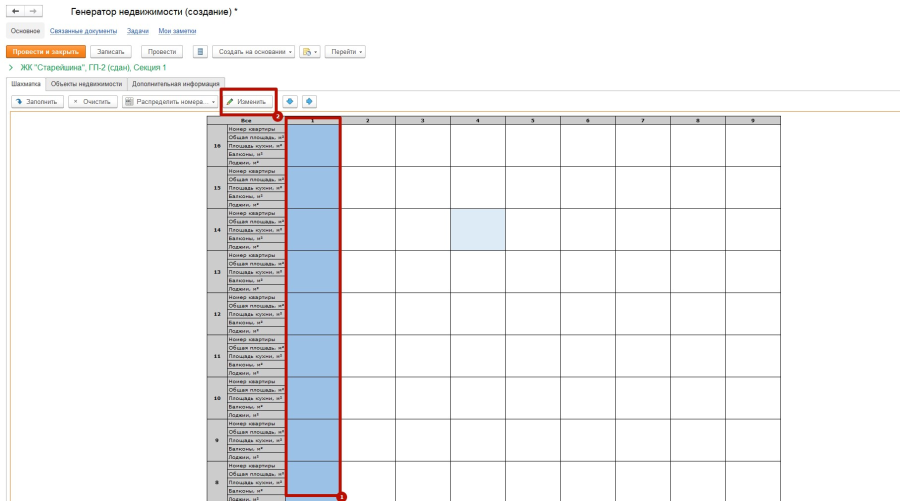Click the Изменить pencil button

tap(246, 101)
